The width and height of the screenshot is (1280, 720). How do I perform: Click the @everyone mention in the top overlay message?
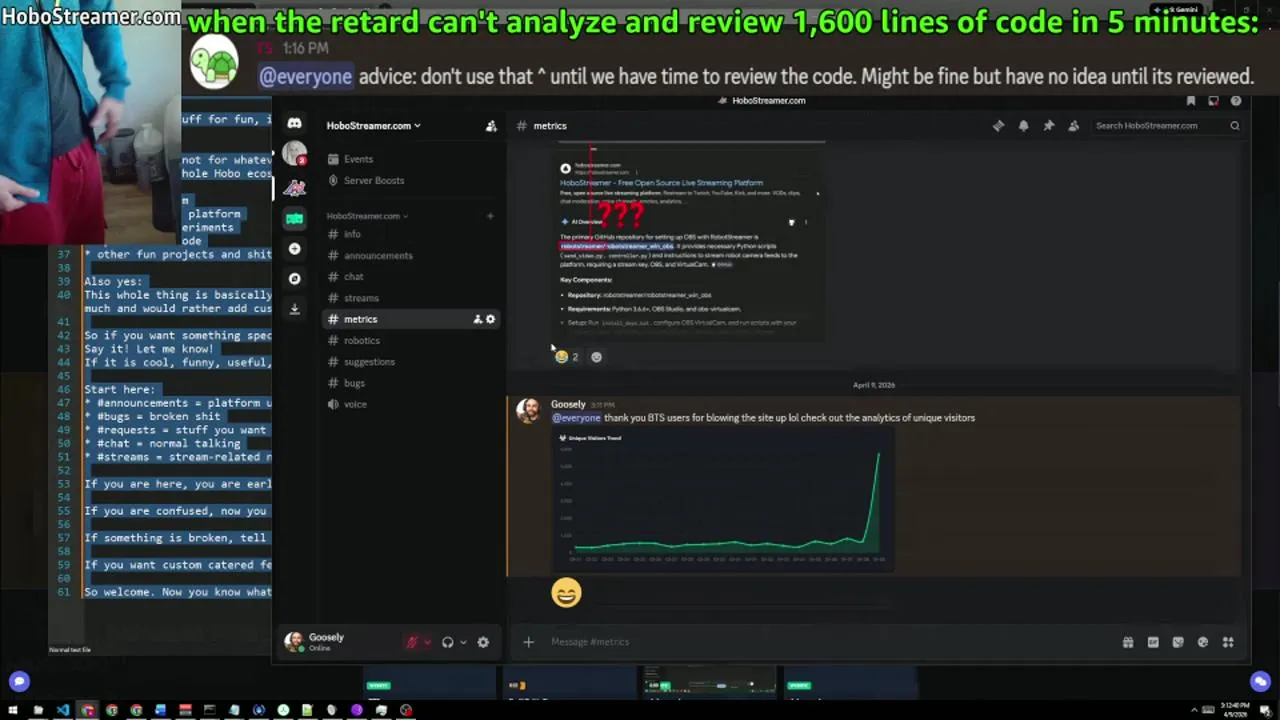(305, 77)
